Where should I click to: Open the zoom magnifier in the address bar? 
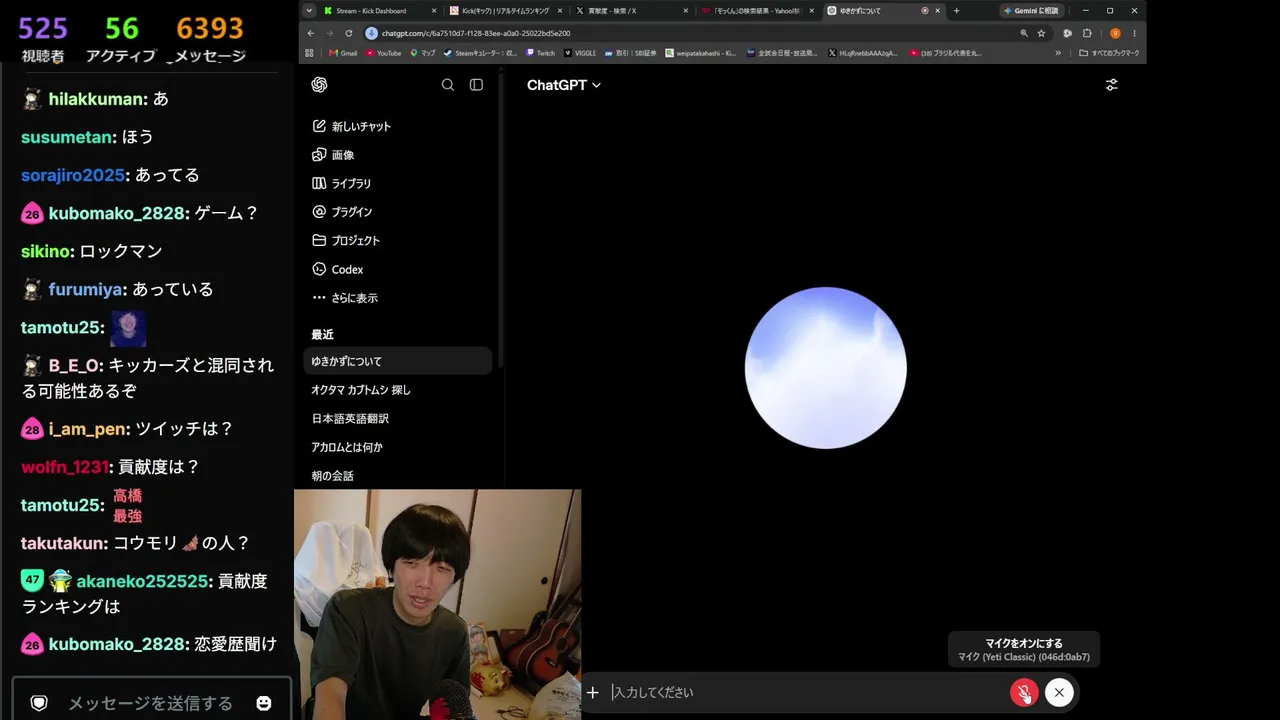pos(1023,33)
